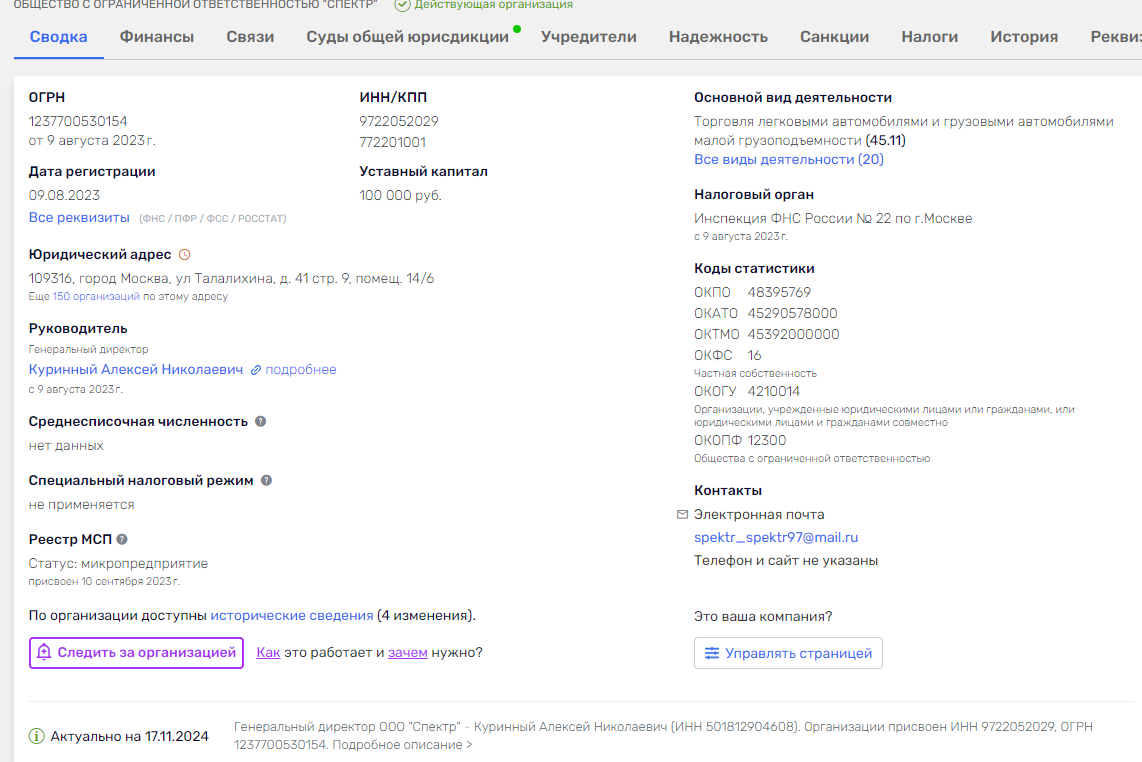Click ОКОПФ code 12300
Image resolution: width=1142 pixels, height=762 pixels.
767,440
